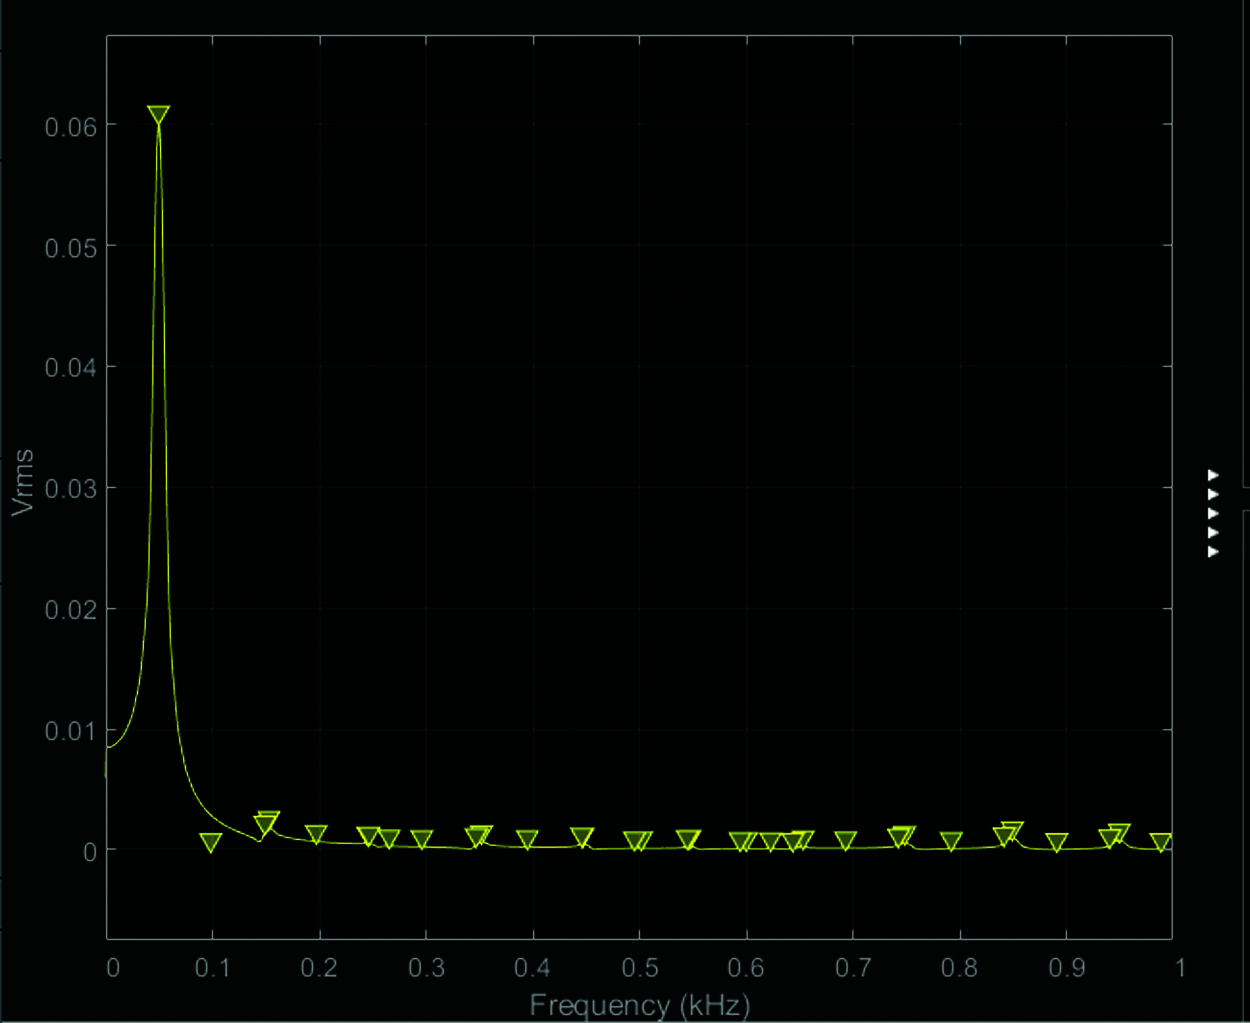Click the 0.01 tick on Vrms axis
Image resolution: width=1250 pixels, height=1023 pixels.
tap(71, 731)
